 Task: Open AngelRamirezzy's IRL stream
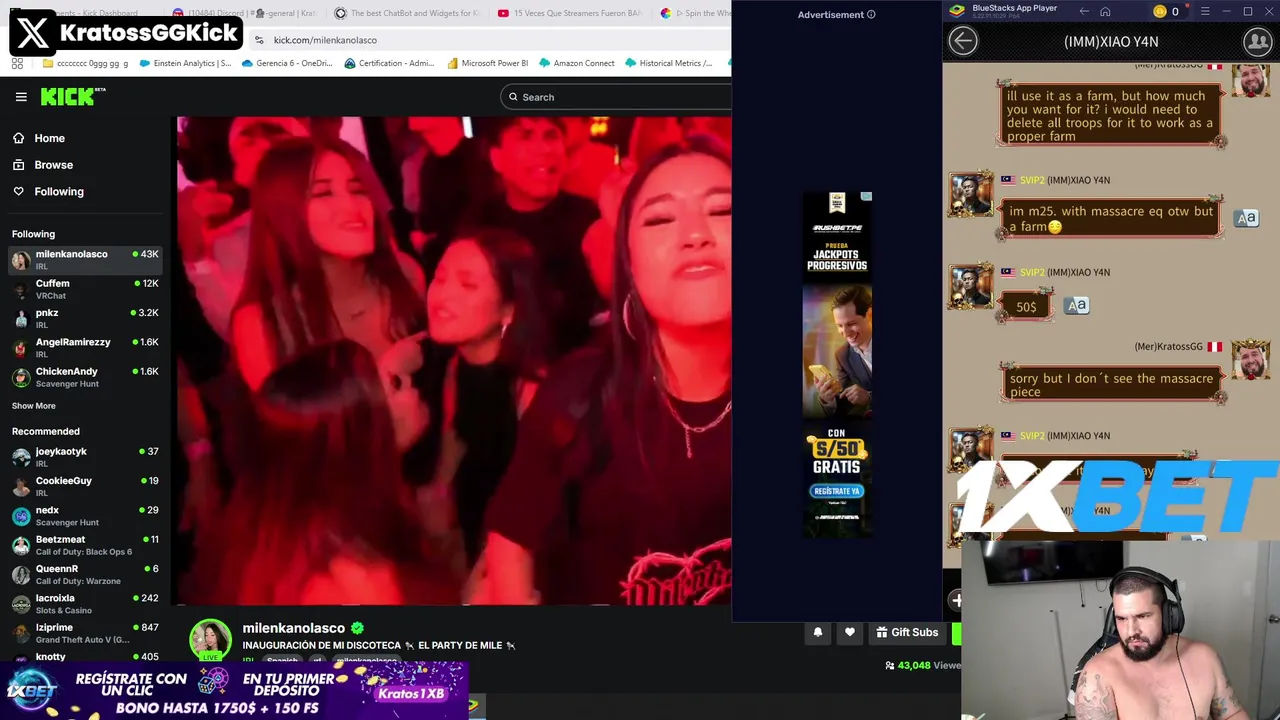pos(85,347)
